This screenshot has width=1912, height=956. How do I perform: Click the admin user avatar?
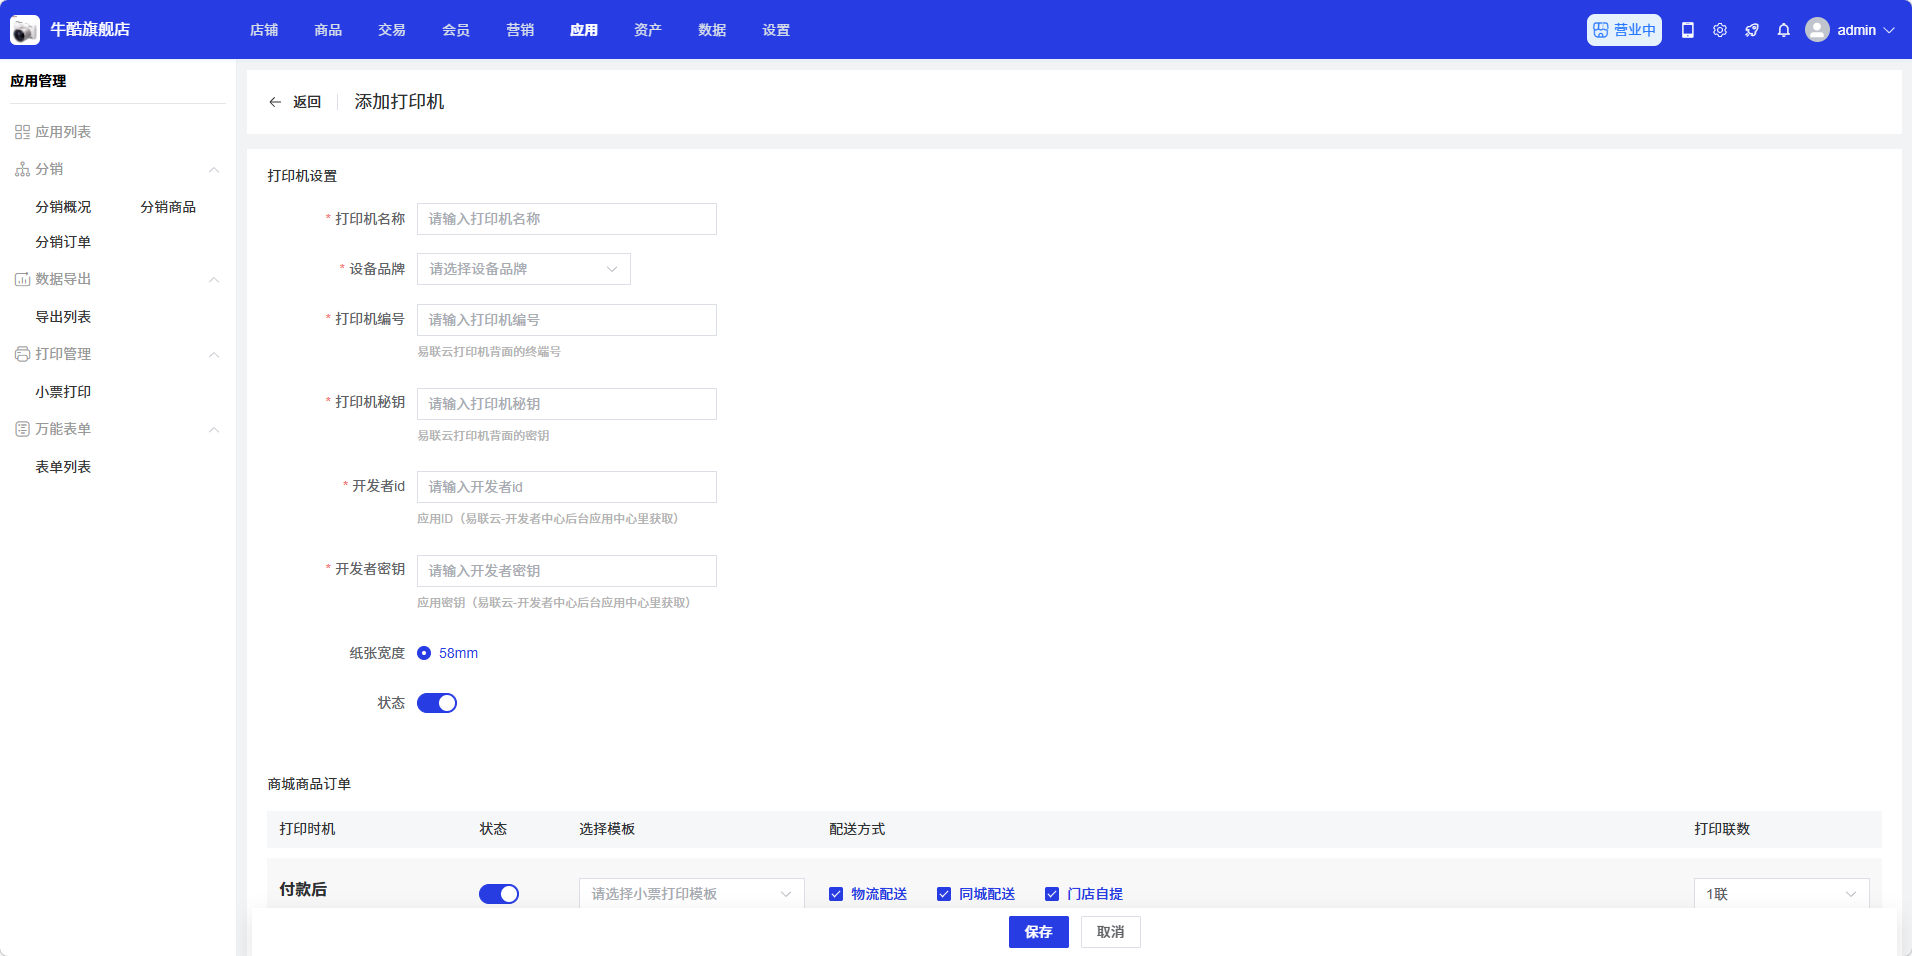pyautogui.click(x=1817, y=30)
